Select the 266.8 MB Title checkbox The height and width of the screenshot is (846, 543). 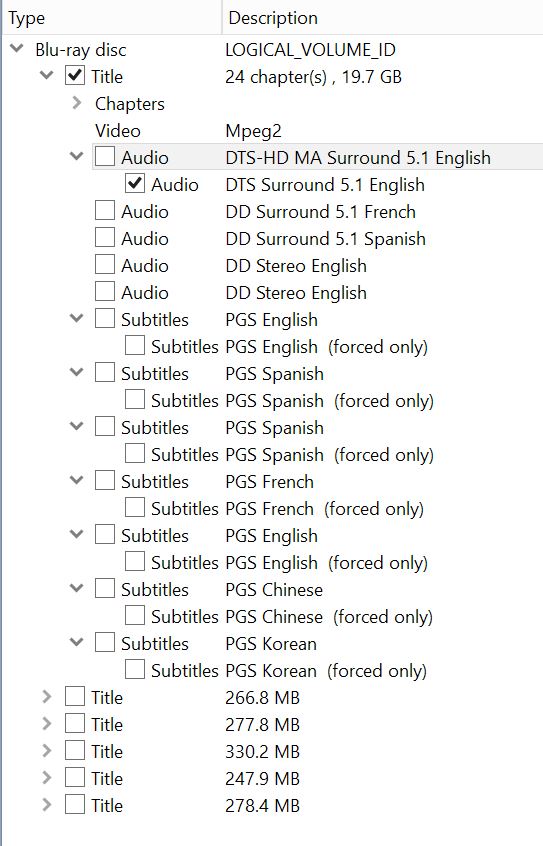click(74, 697)
